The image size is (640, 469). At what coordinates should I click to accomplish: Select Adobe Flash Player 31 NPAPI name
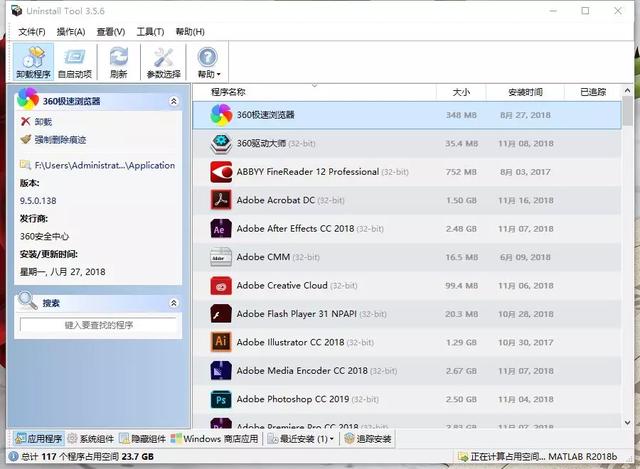(x=296, y=314)
